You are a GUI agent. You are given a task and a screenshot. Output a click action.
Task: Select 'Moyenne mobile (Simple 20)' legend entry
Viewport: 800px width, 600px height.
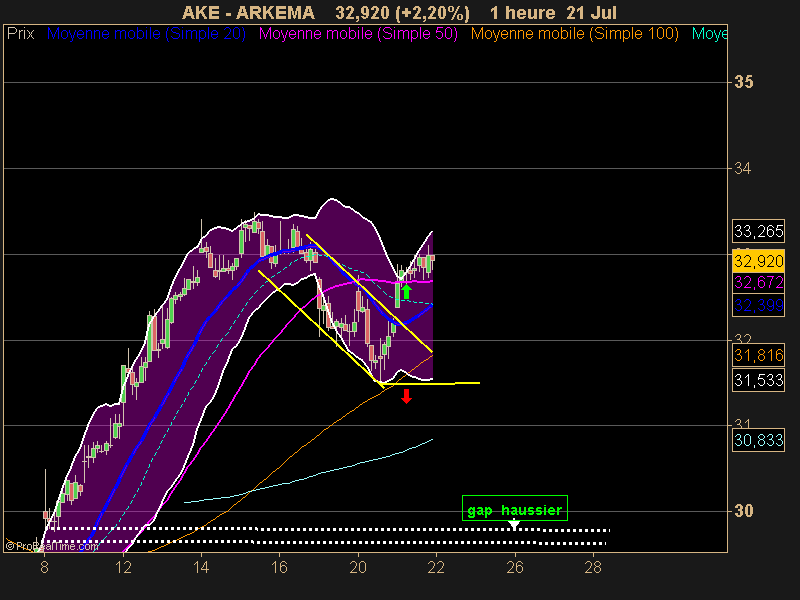(x=146, y=34)
